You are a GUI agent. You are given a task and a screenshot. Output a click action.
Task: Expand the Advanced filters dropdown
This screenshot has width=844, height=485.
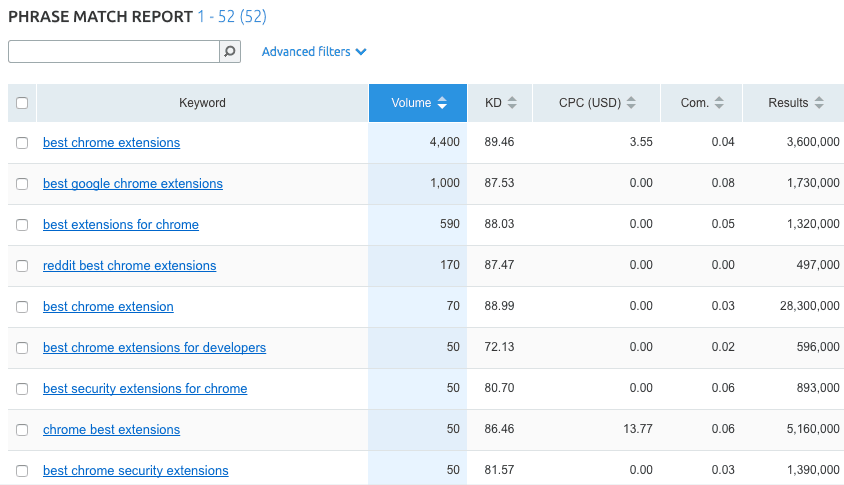click(x=314, y=52)
